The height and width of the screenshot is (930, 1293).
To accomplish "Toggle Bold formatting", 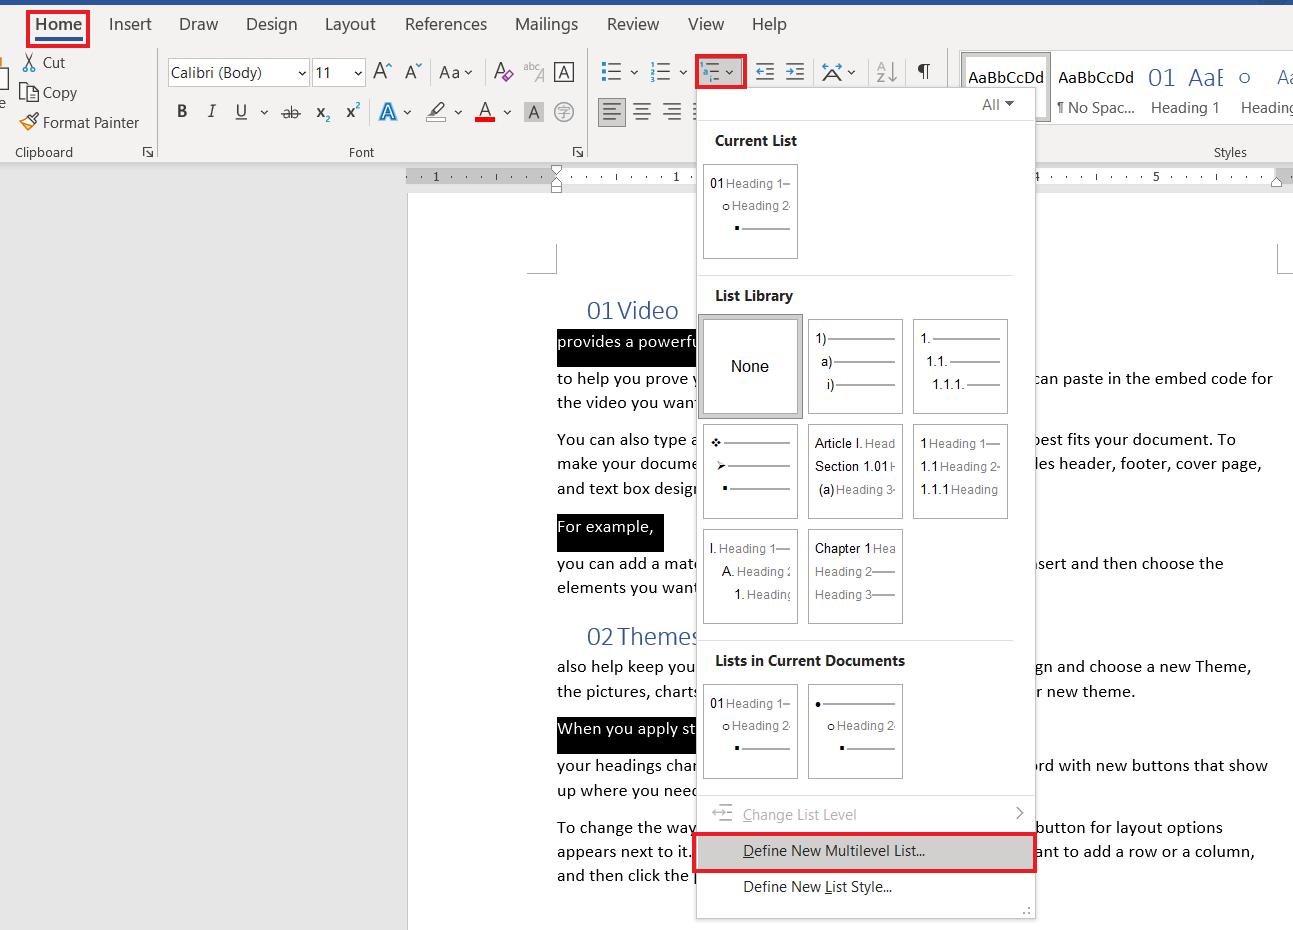I will pyautogui.click(x=182, y=112).
